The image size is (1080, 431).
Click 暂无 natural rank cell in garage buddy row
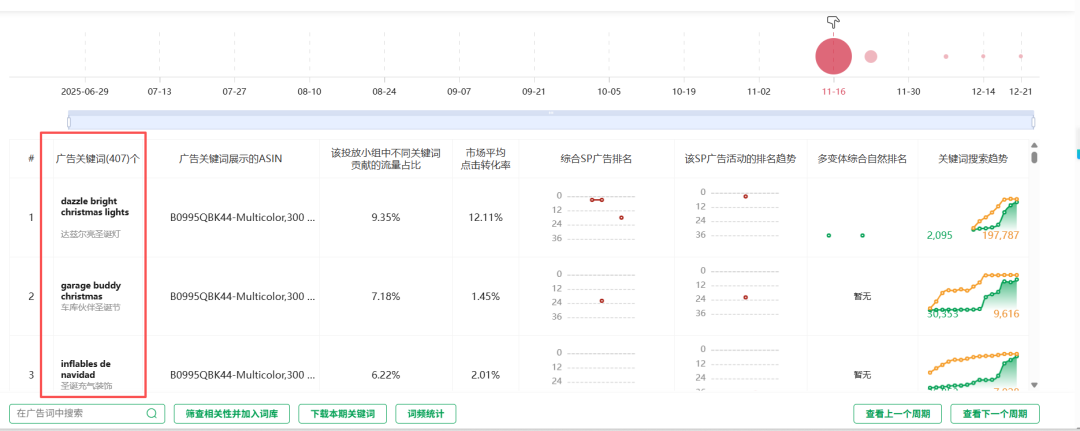point(862,296)
